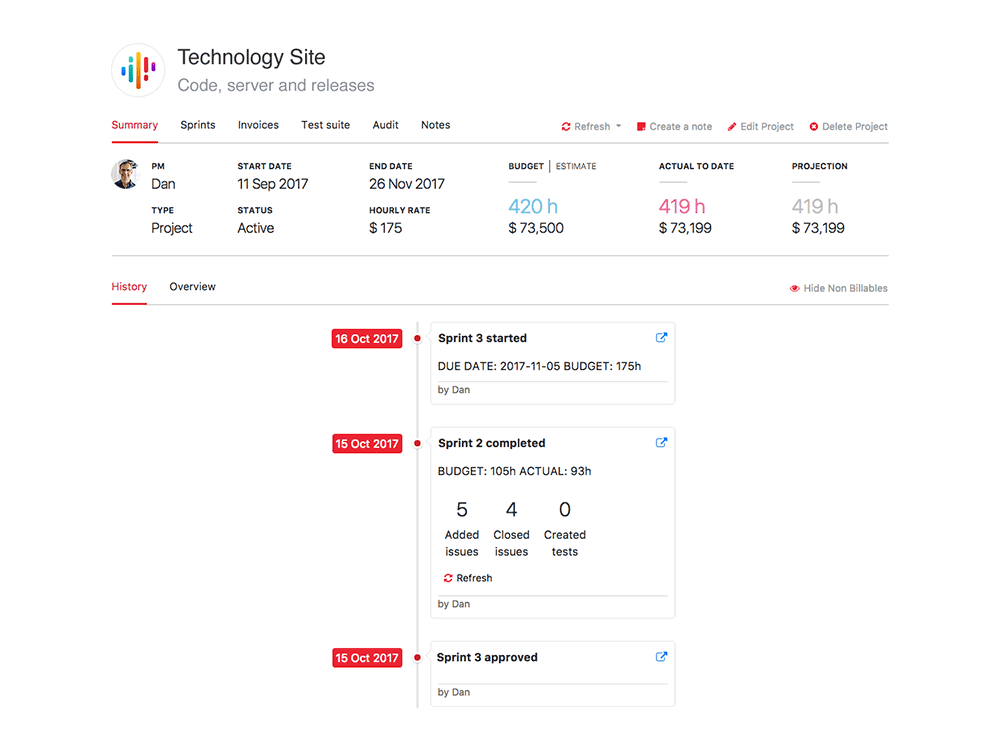
Task: Switch to the ESTIMATE view label
Action: coord(576,166)
